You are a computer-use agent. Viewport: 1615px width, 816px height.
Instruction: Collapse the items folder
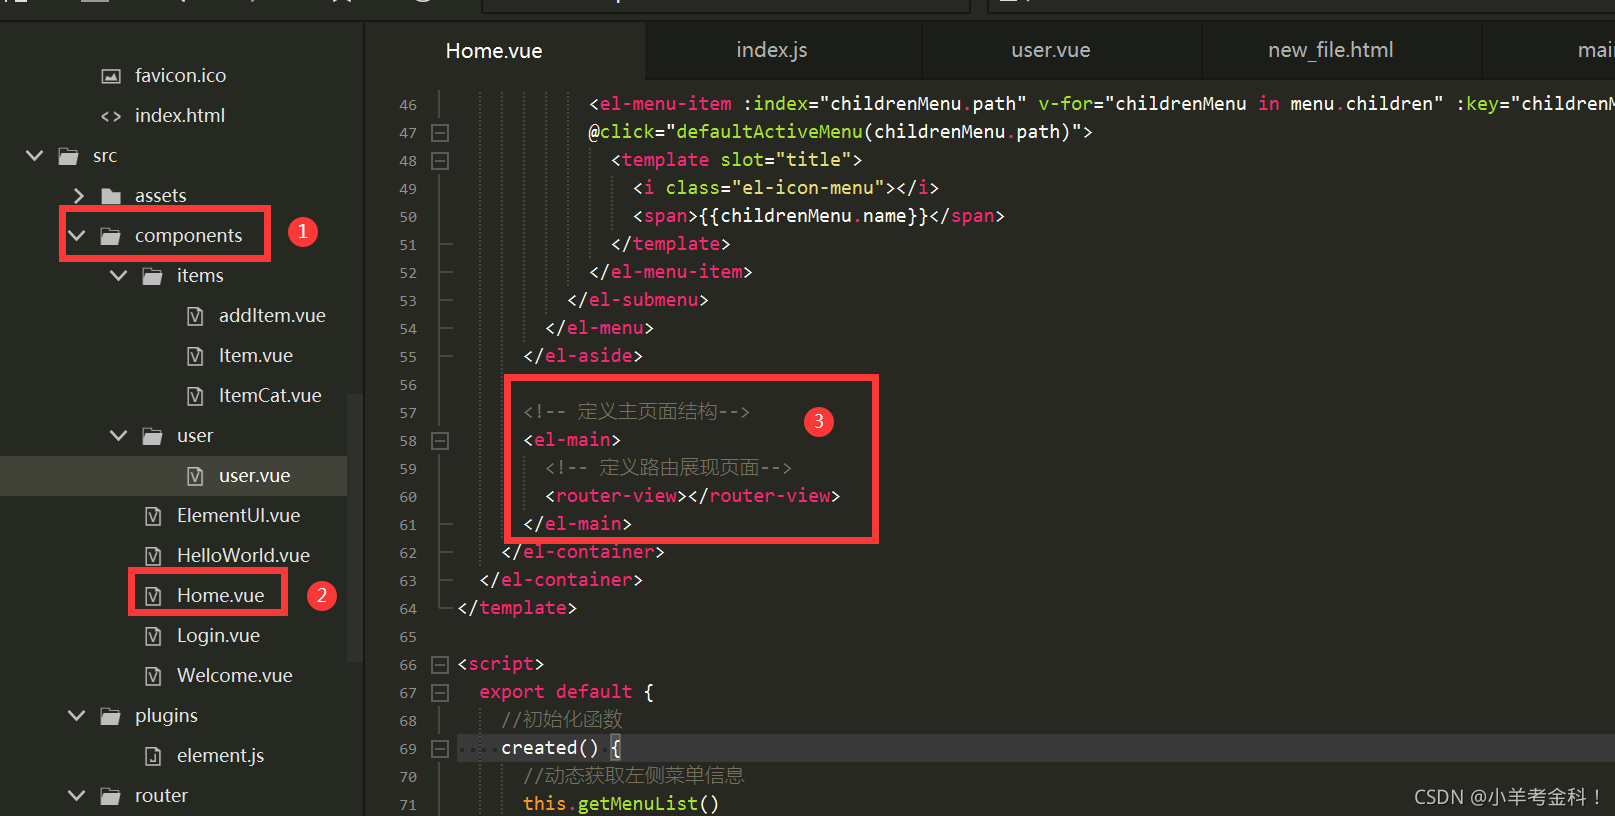pyautogui.click(x=119, y=276)
